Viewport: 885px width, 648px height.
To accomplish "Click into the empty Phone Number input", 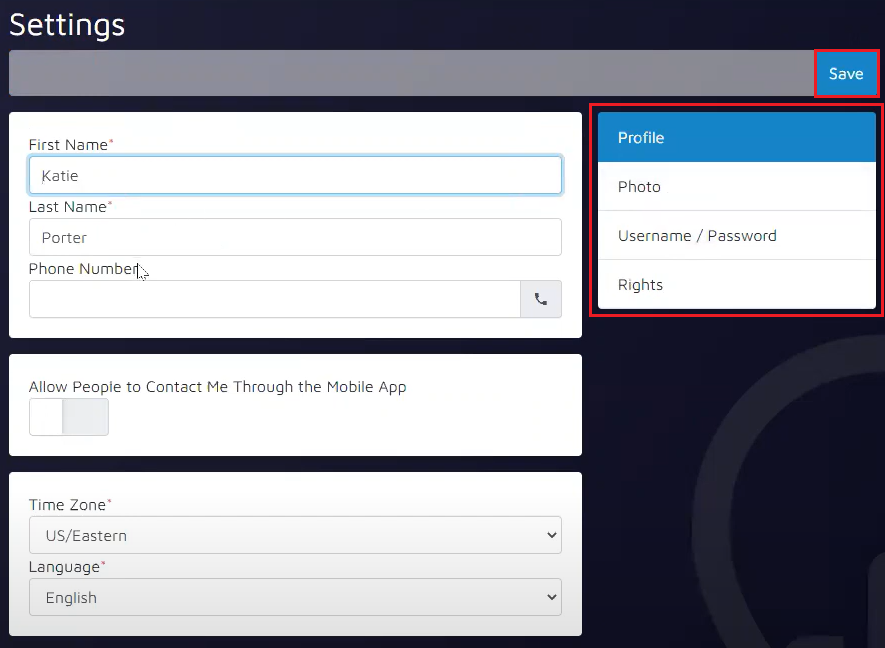I will (275, 299).
